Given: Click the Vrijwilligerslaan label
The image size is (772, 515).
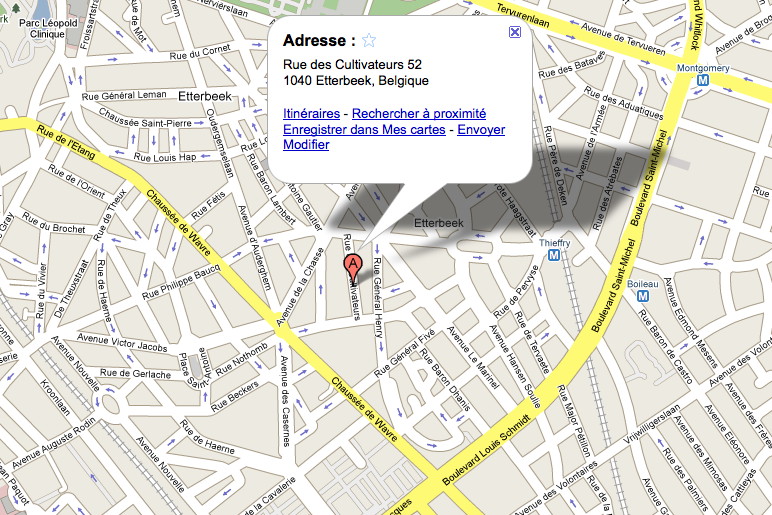Looking at the screenshot, I should click(651, 424).
